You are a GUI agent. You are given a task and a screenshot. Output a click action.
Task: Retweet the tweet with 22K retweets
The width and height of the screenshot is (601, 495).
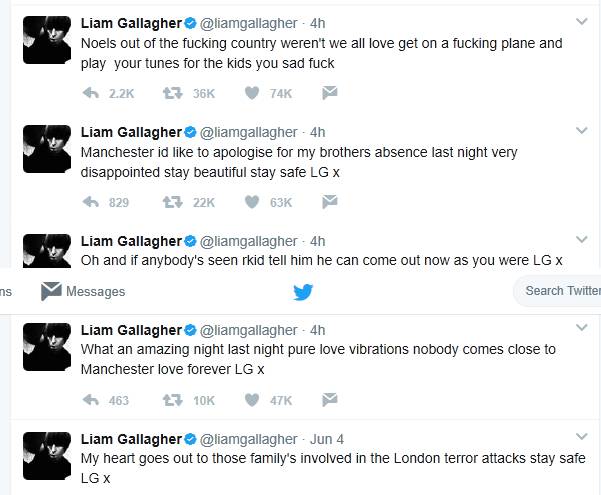pos(171,202)
